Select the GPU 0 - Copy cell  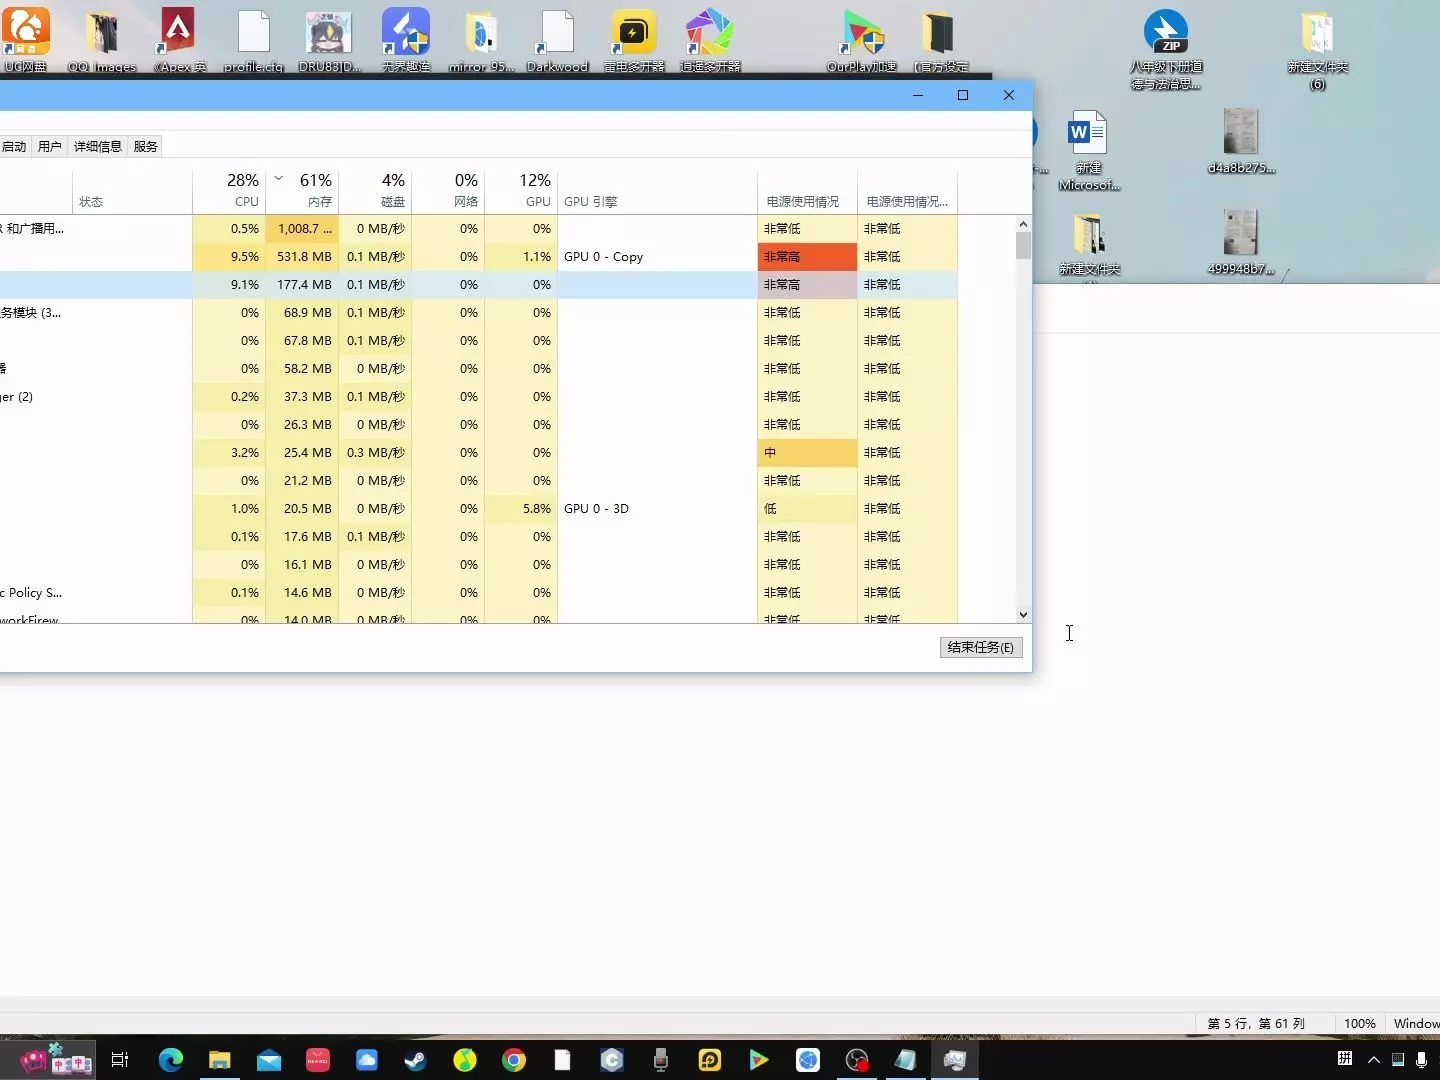tap(657, 256)
